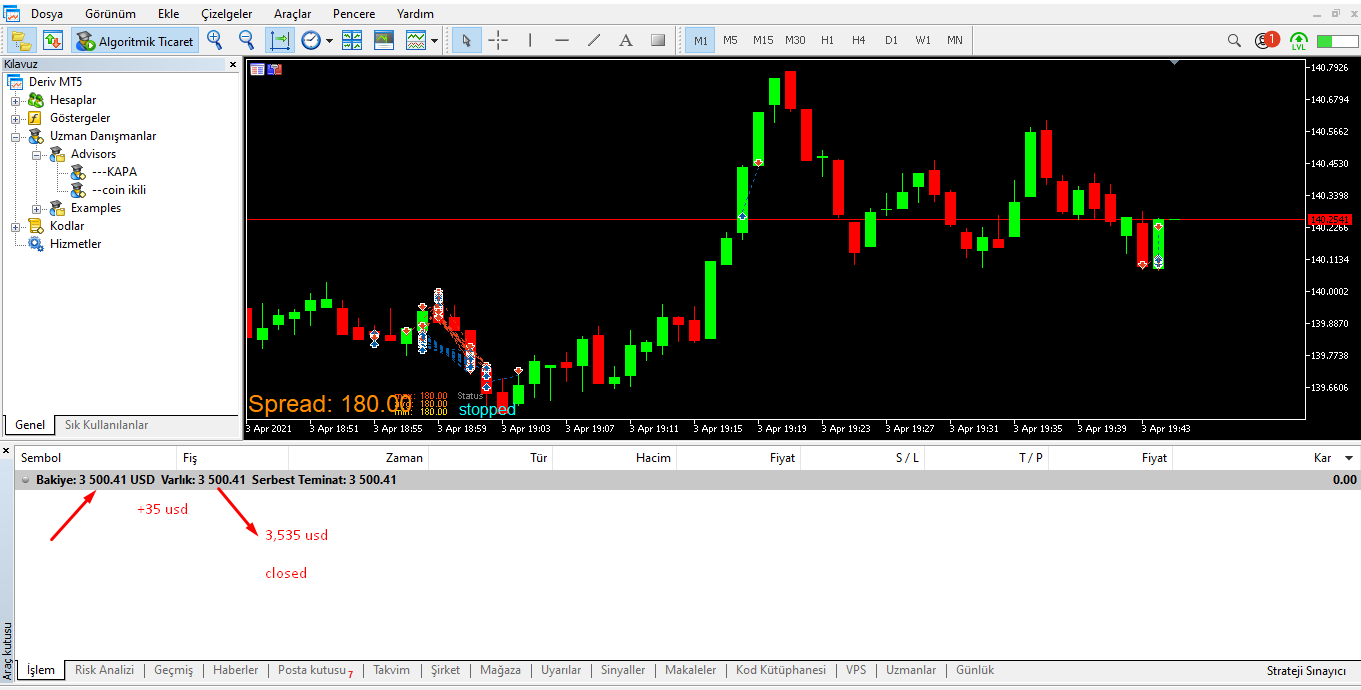Open the search magnifier icon
Image resolution: width=1361 pixels, height=690 pixels.
tap(1235, 41)
